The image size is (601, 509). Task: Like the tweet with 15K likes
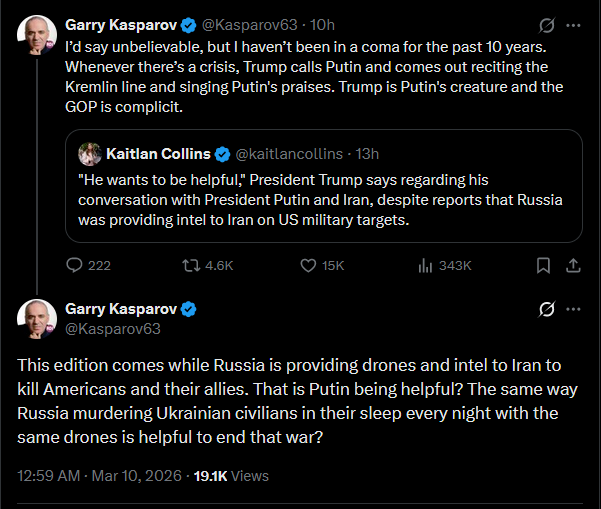pyautogui.click(x=310, y=265)
